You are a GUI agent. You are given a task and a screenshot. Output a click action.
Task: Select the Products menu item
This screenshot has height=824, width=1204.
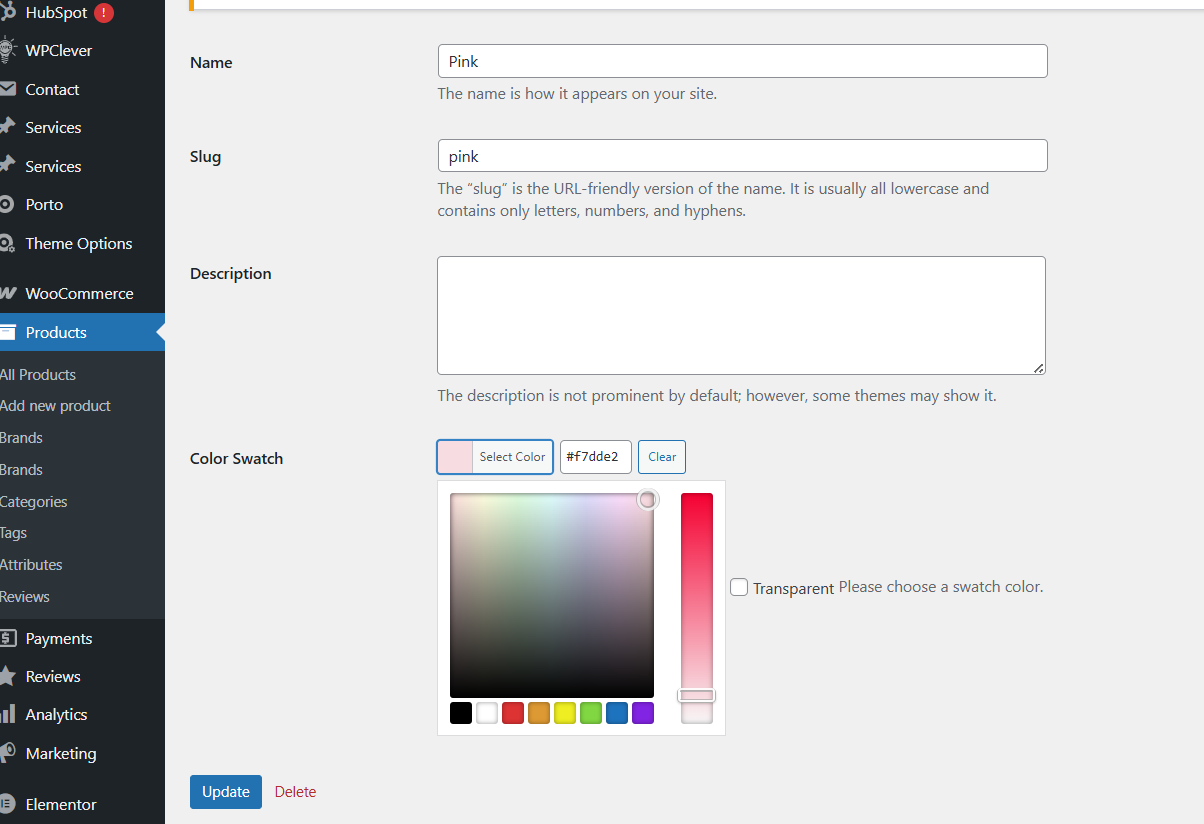click(82, 332)
